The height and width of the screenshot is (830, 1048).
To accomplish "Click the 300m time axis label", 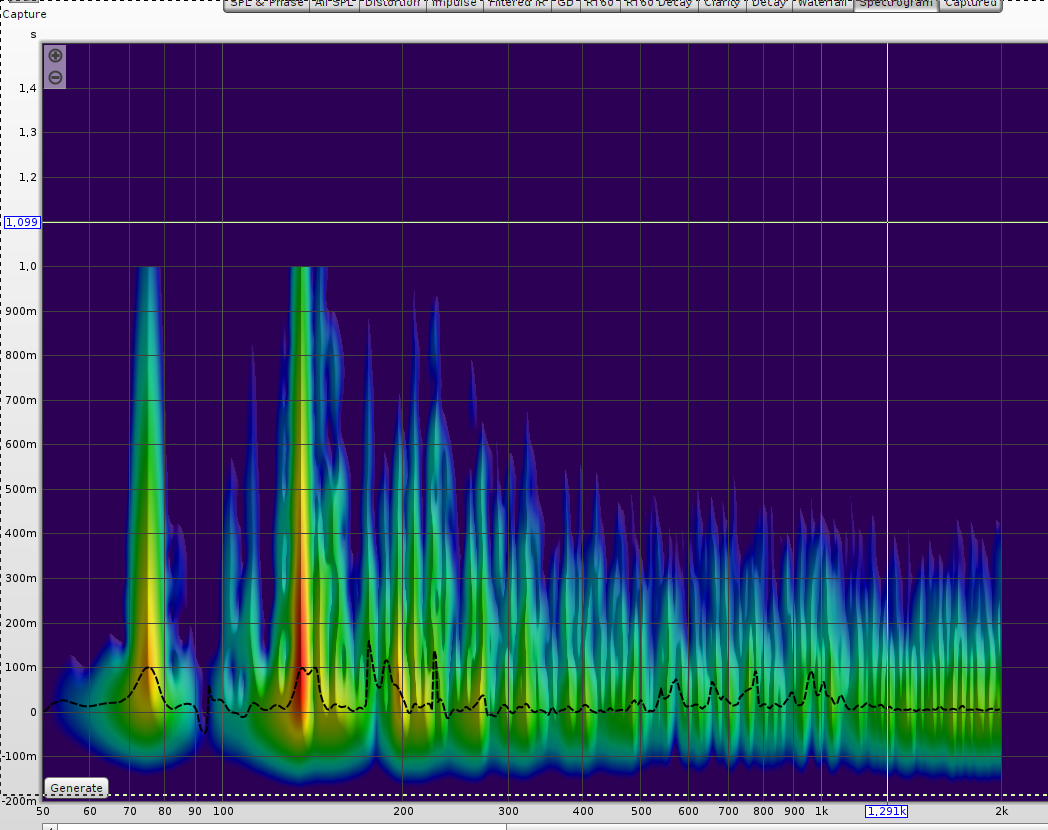I will coord(21,578).
